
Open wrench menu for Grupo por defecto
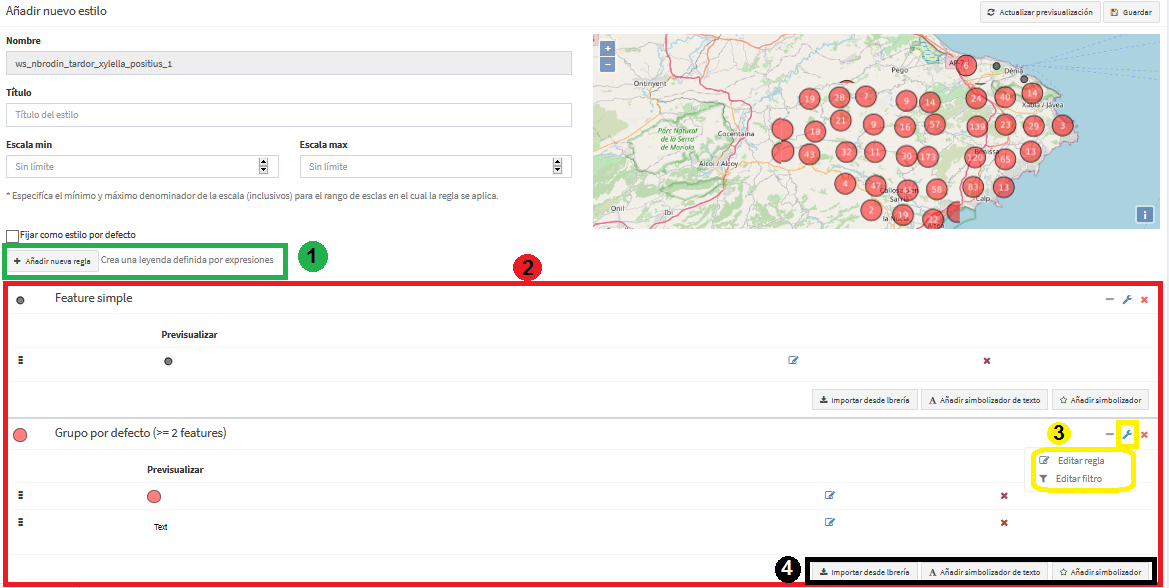1127,434
